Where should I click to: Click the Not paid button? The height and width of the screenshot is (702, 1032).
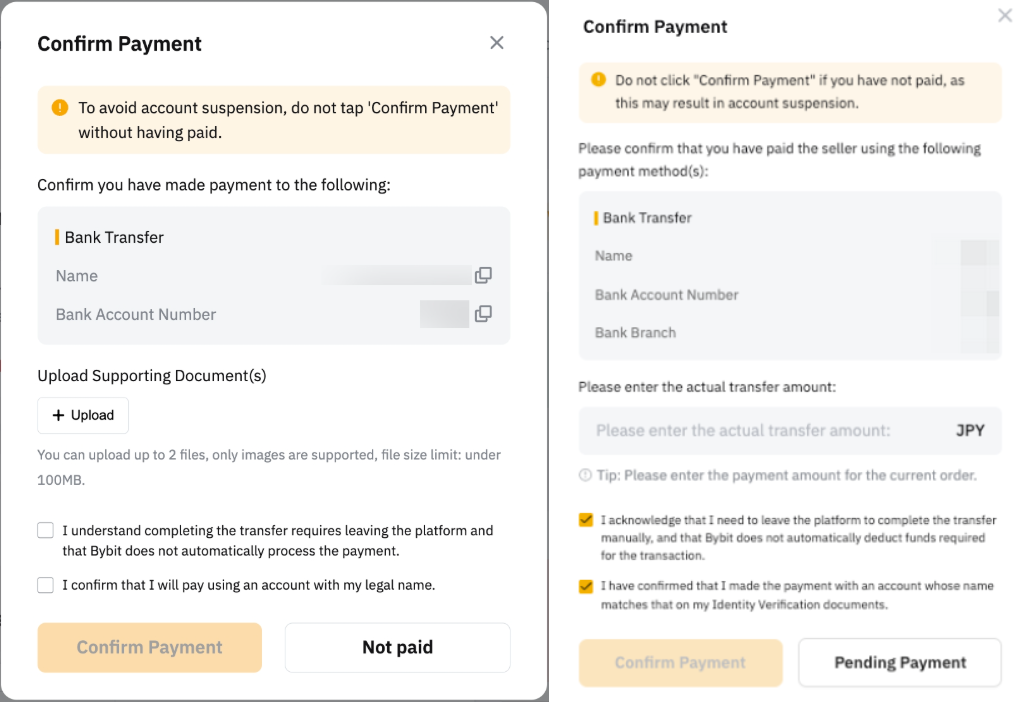click(x=397, y=647)
